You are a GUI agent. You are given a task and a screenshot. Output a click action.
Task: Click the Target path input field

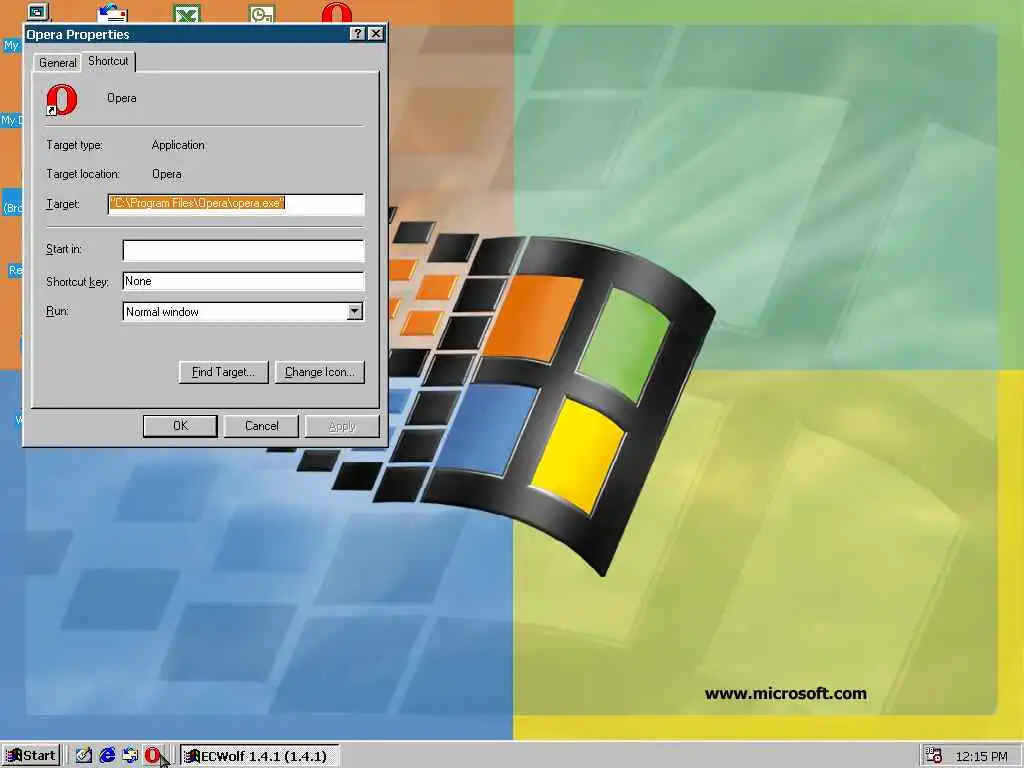[236, 204]
